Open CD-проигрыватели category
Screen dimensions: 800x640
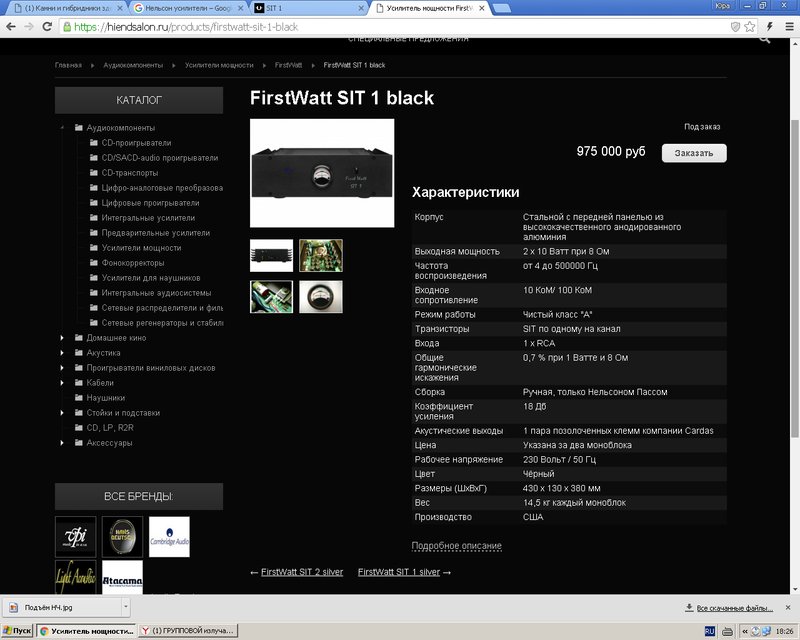pyautogui.click(x=136, y=143)
